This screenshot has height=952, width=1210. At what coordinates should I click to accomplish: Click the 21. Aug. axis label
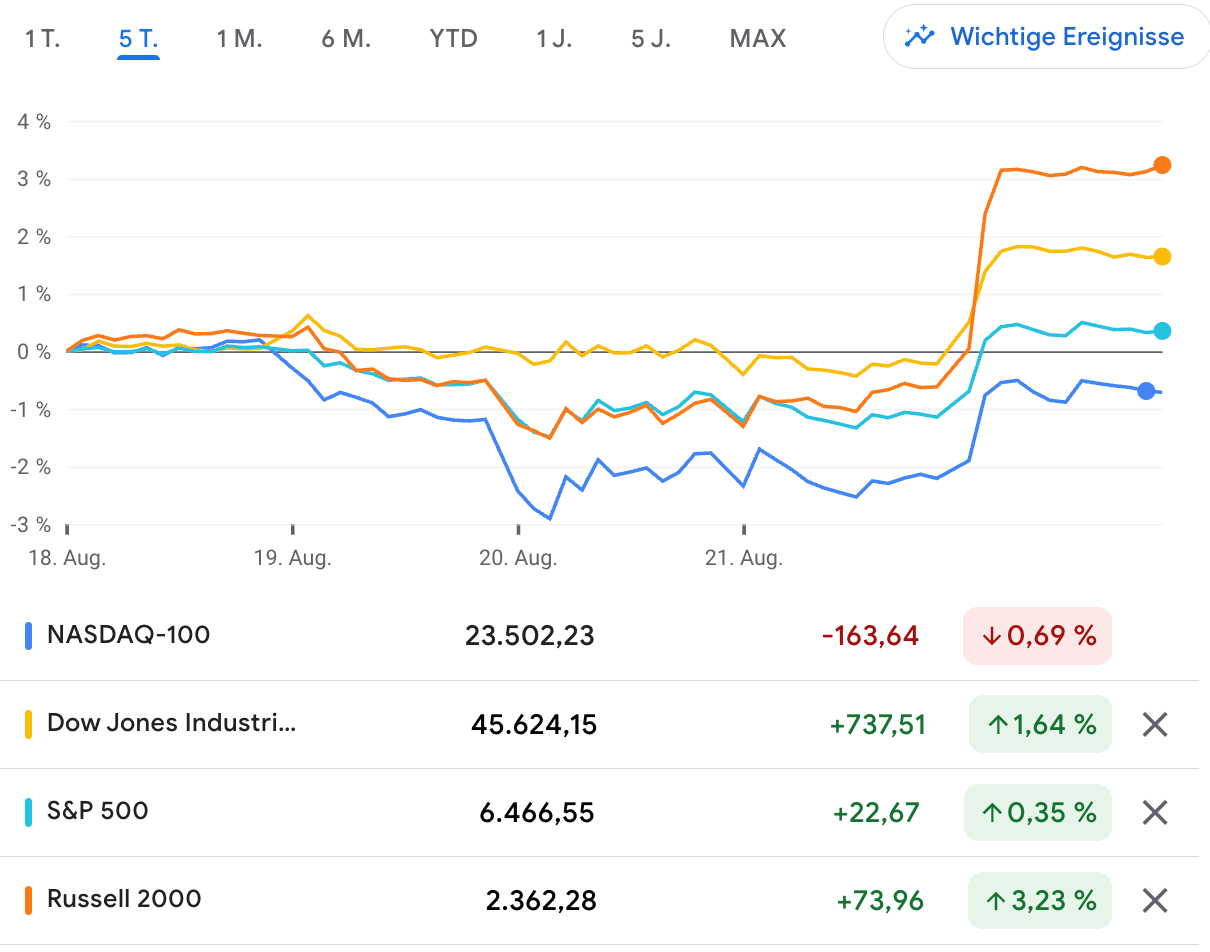[744, 559]
